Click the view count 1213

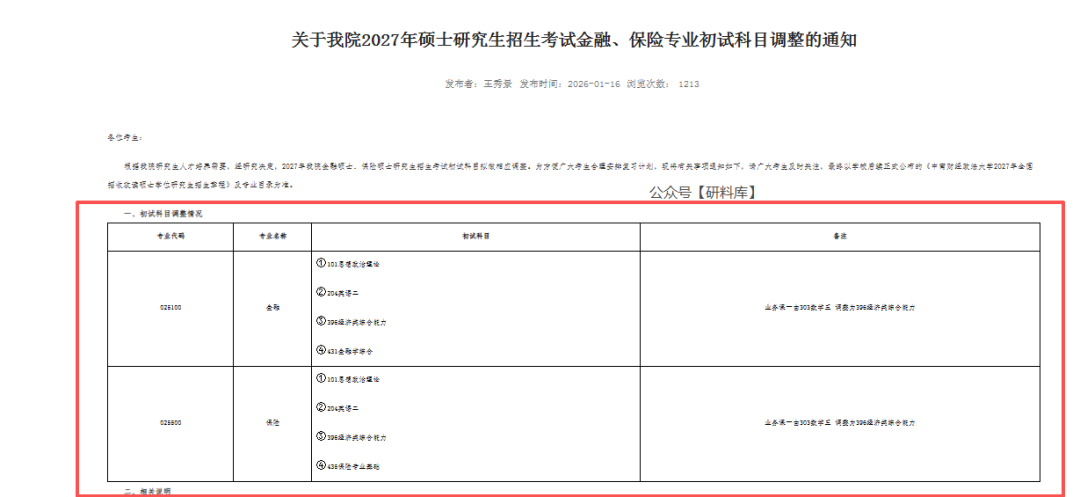pyautogui.click(x=688, y=84)
